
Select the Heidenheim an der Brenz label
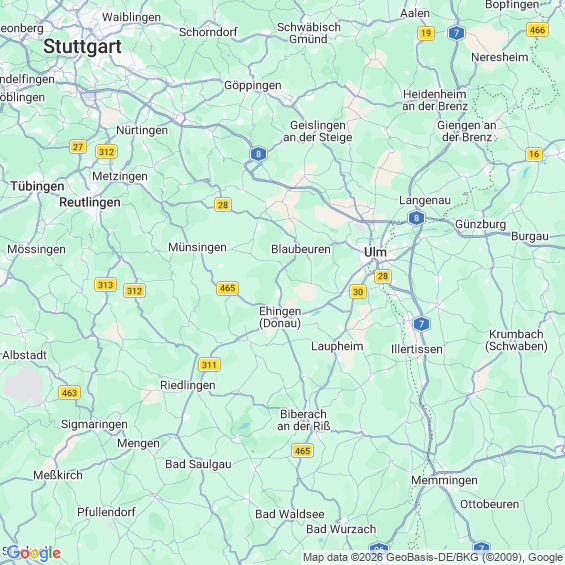(x=435, y=100)
